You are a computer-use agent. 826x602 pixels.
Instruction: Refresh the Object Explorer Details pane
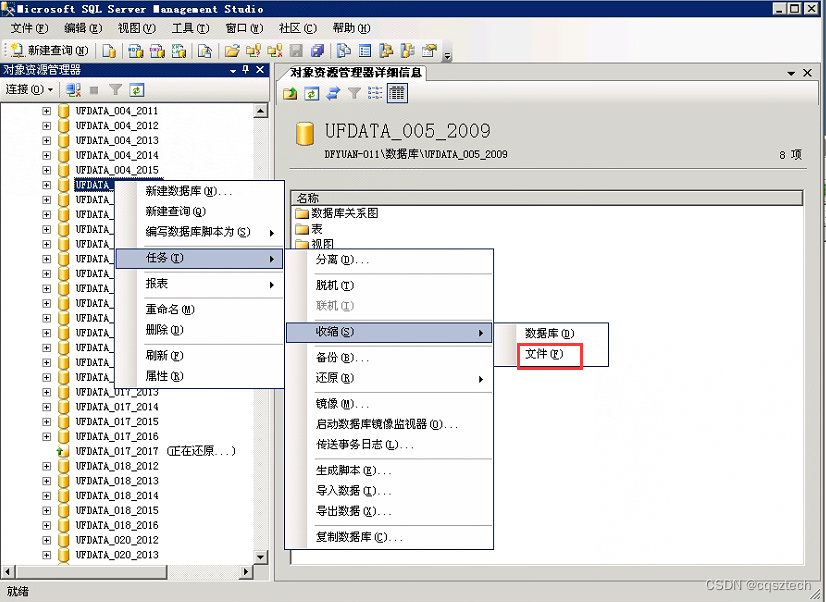[312, 94]
